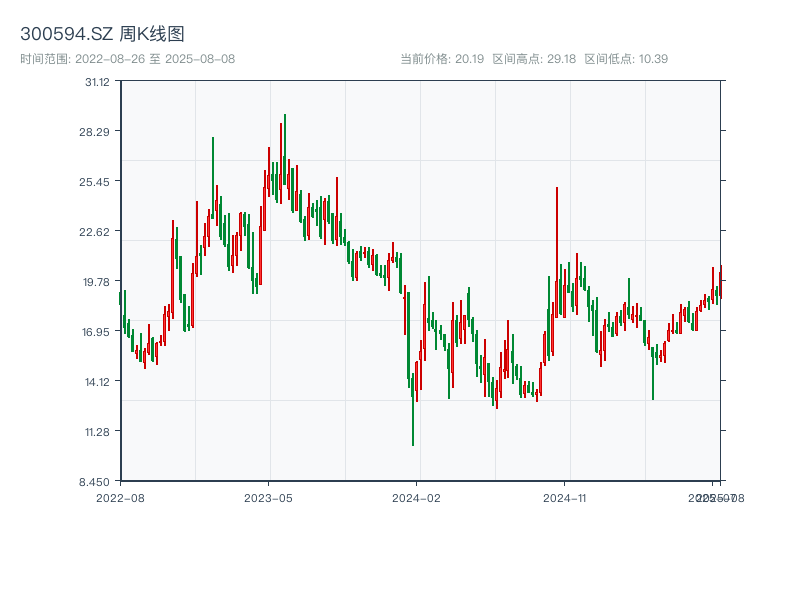Click the period high 区间高点: 29.18
Image resolution: width=800 pixels, height=600 pixels.
pos(534,59)
